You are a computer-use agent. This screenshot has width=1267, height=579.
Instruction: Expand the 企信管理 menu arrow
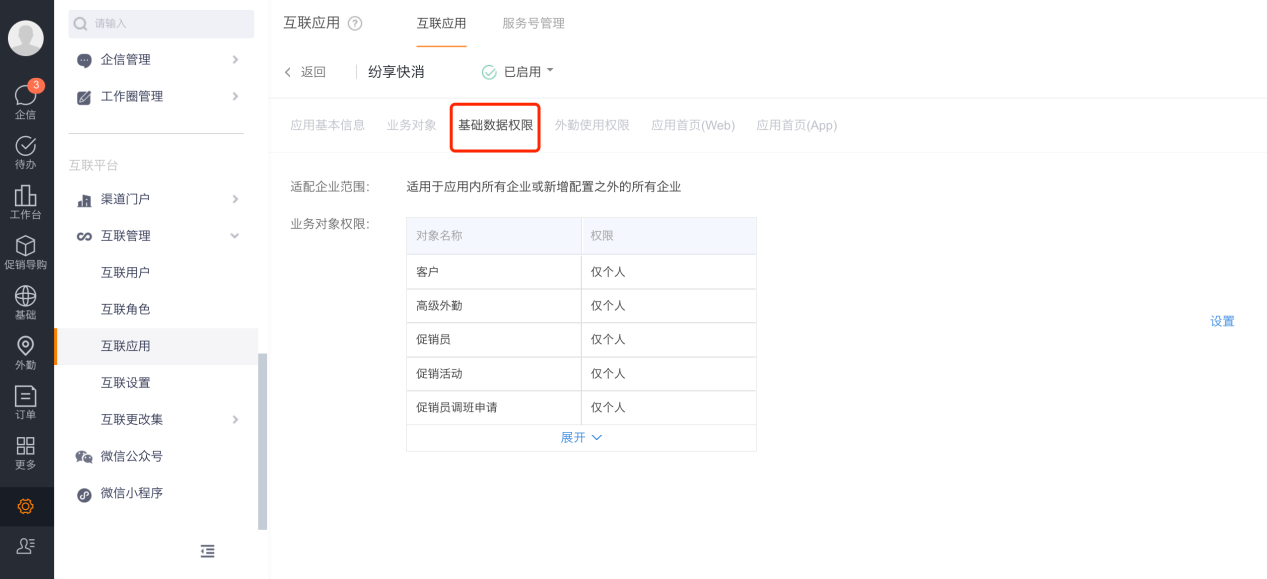(x=235, y=60)
